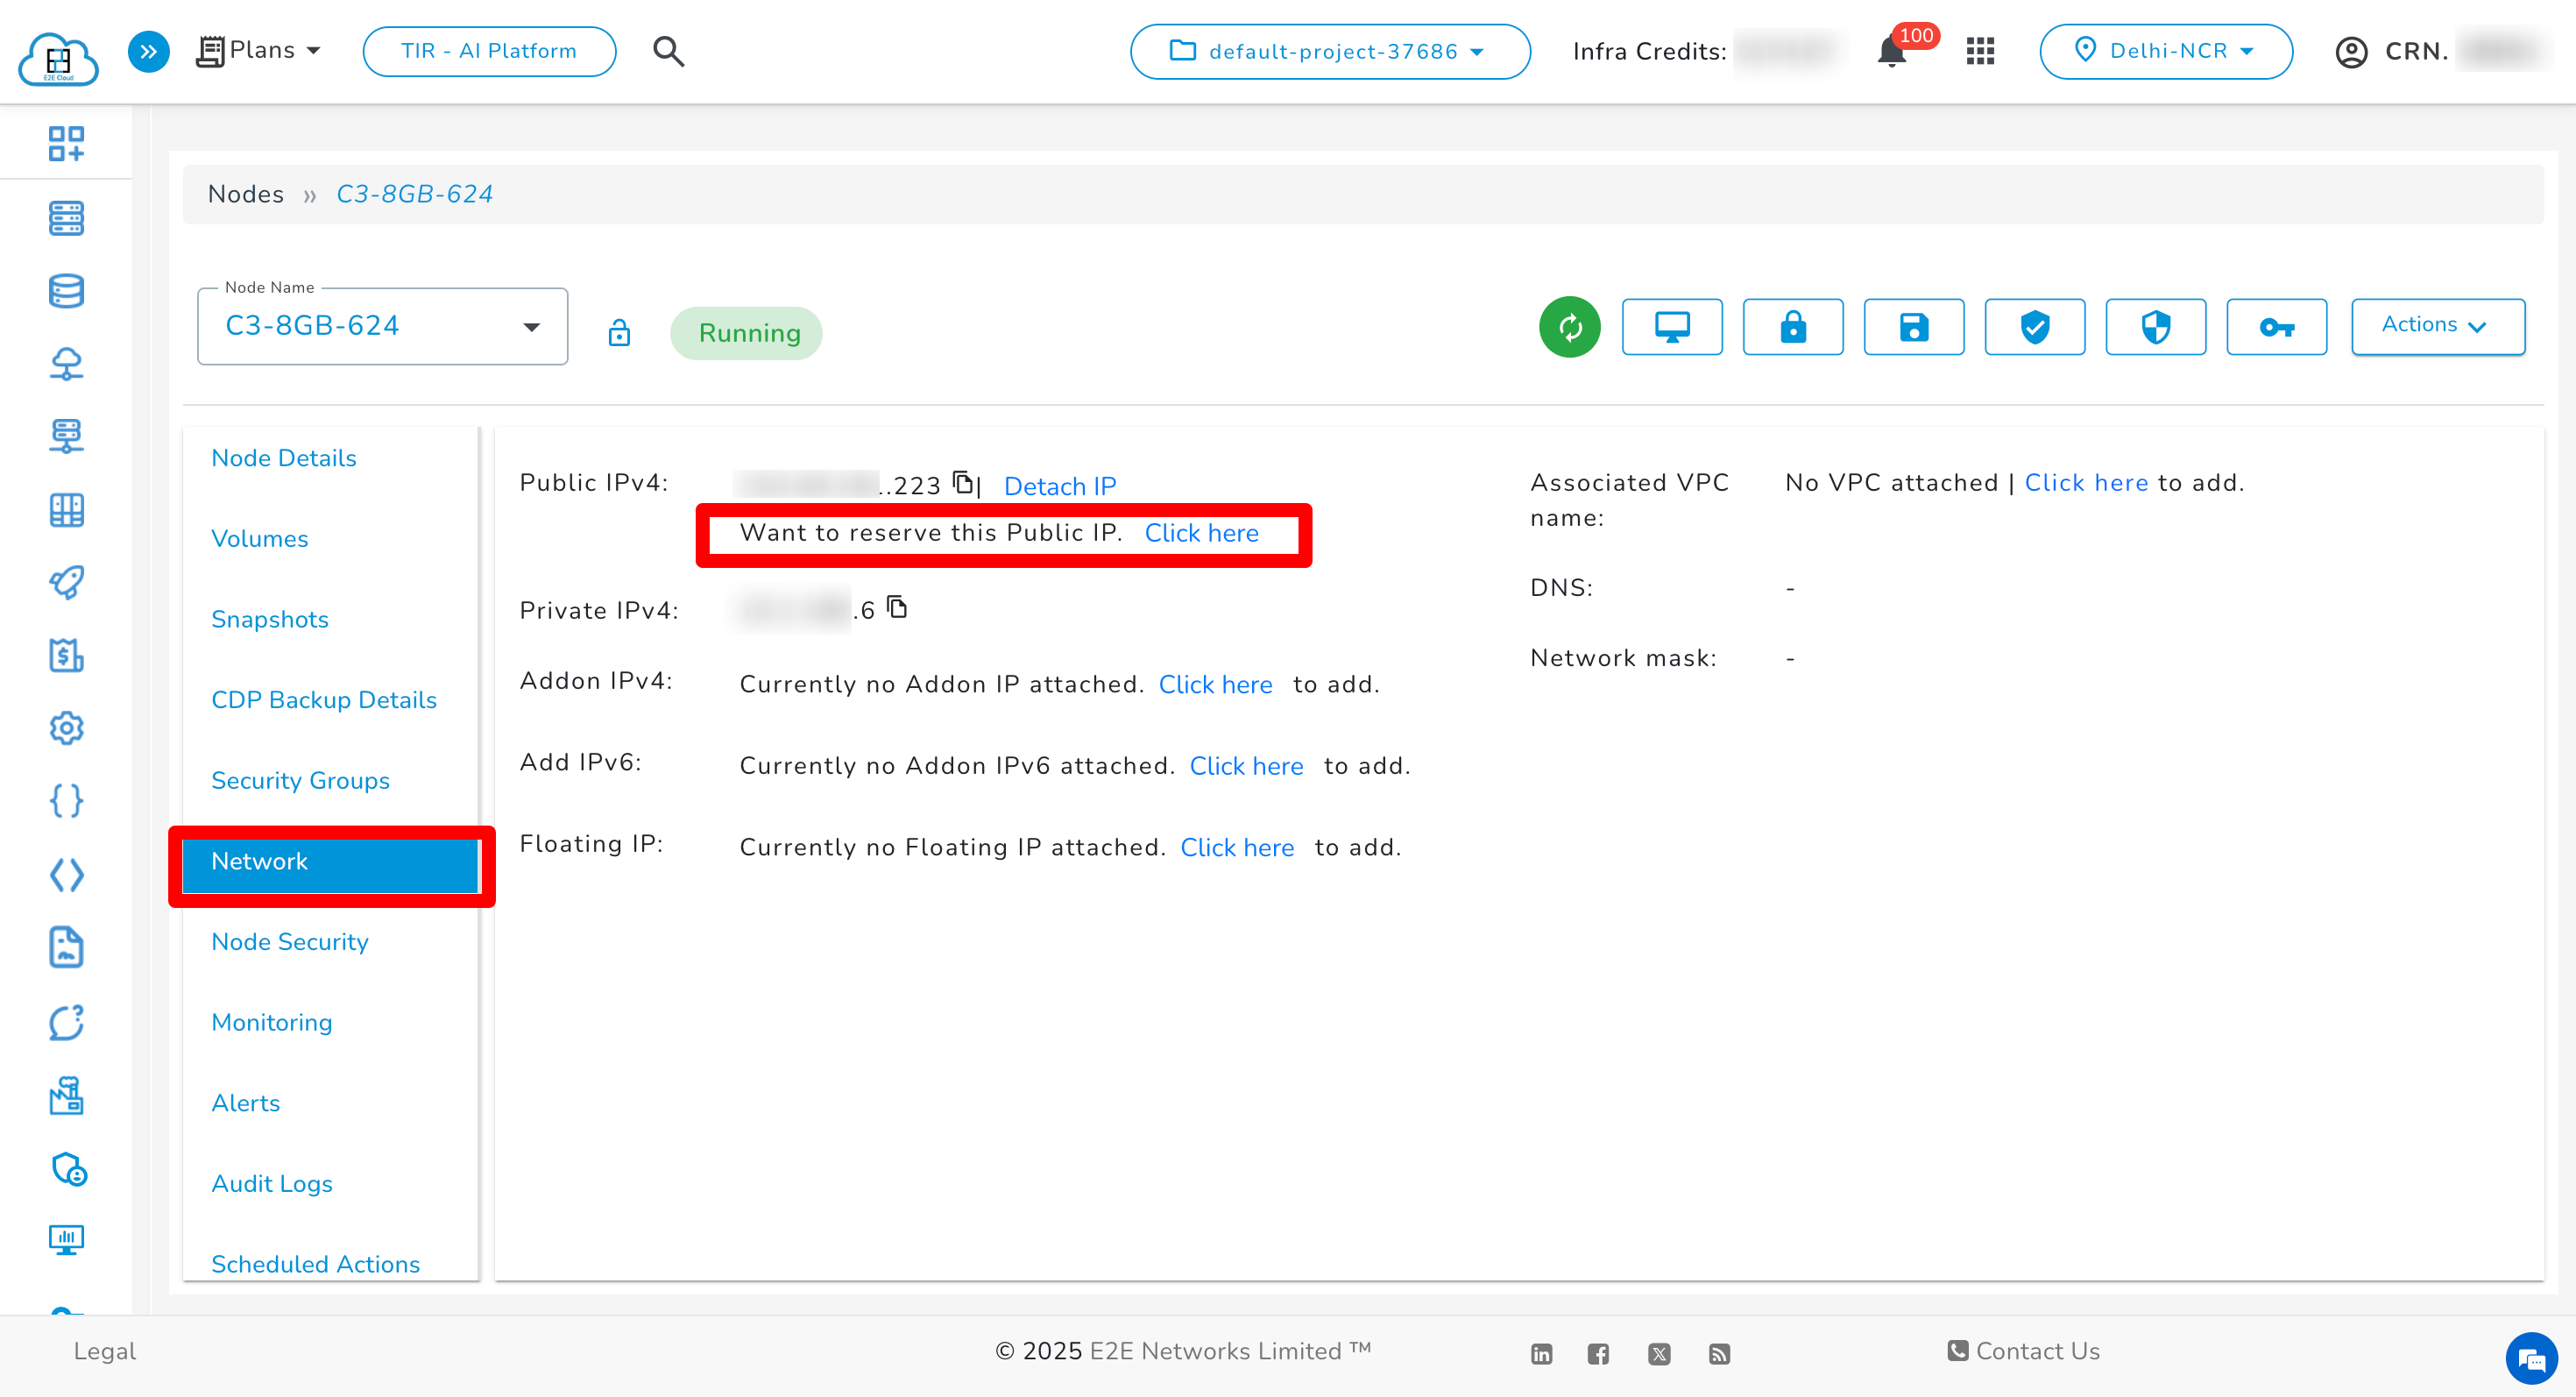Open the monitor chart icon in sidebar
The height and width of the screenshot is (1397, 2576).
66,1240
